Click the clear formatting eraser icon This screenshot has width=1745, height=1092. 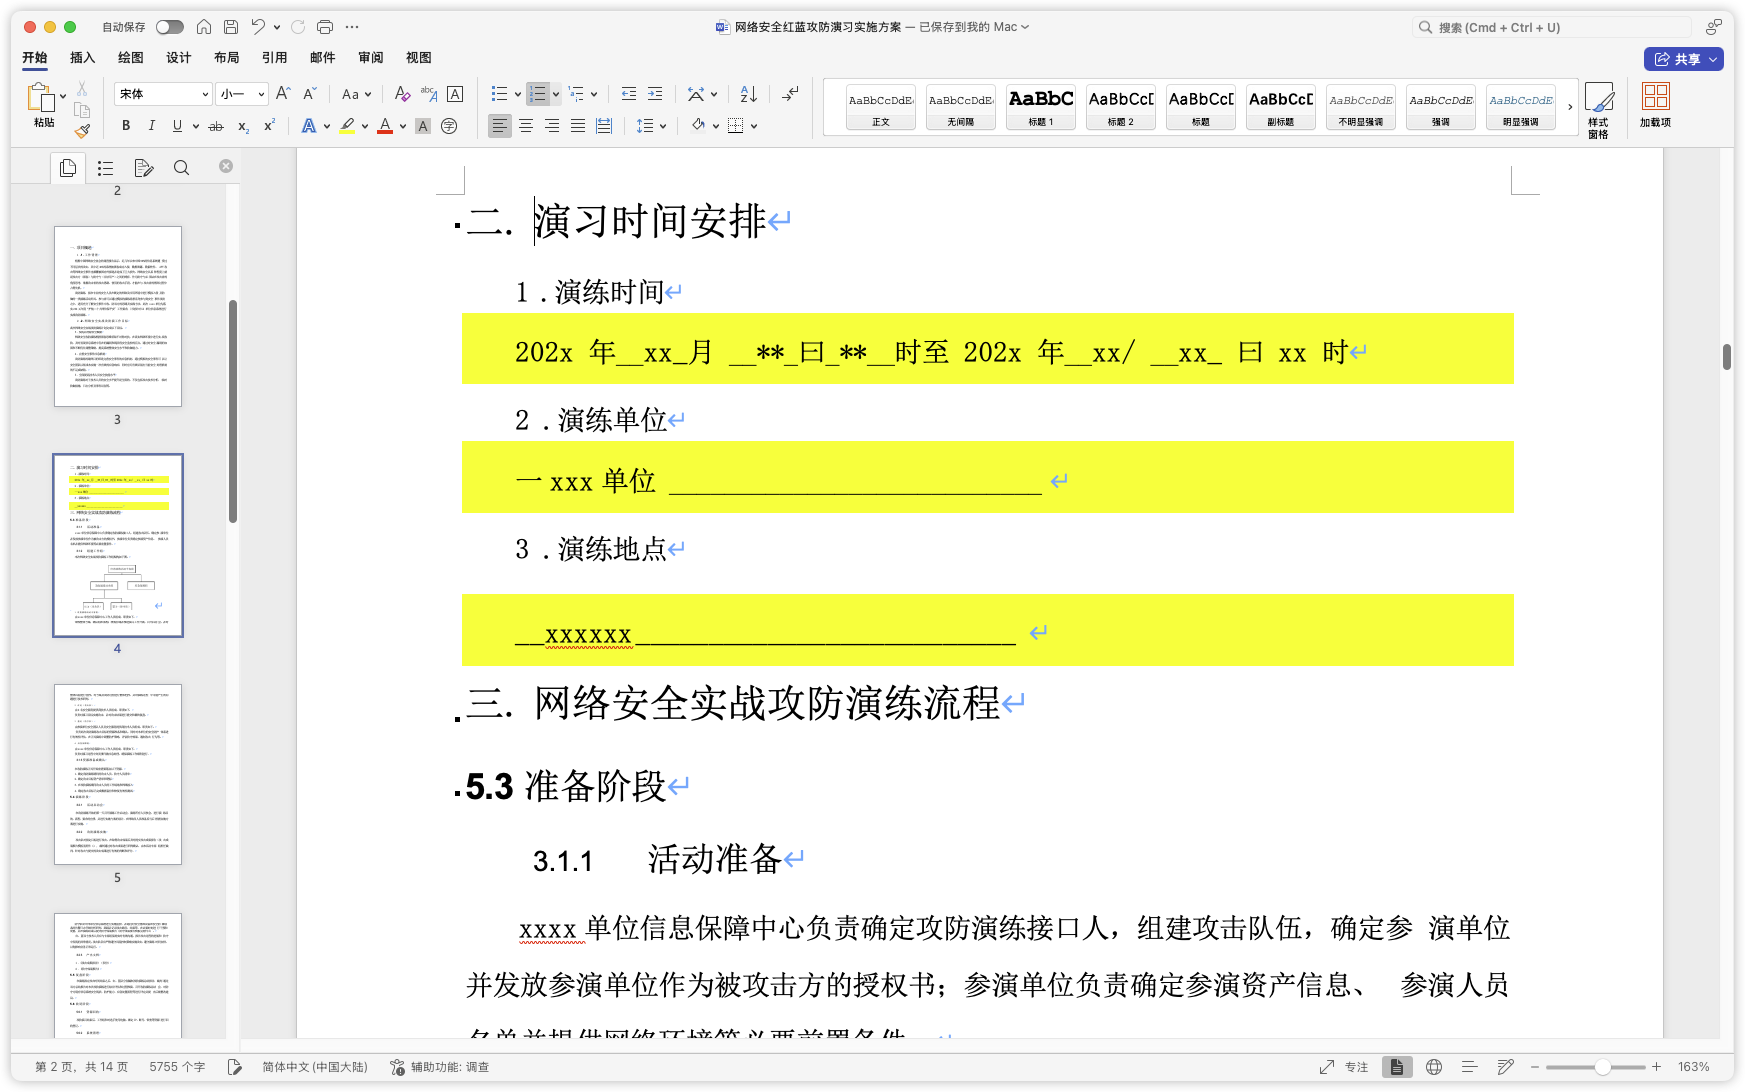coord(402,94)
